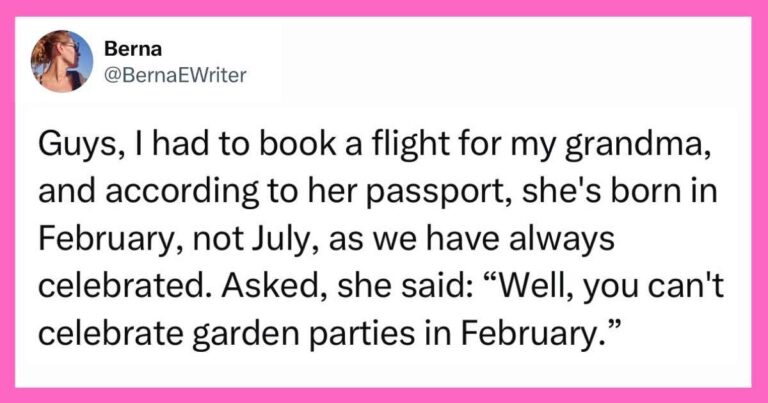Click empty white space right of the handle

500,72
